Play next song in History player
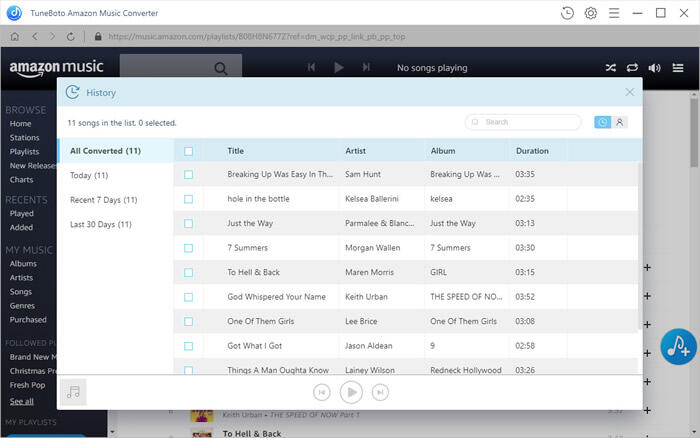Screen dimensions: 700x438 pos(380,392)
